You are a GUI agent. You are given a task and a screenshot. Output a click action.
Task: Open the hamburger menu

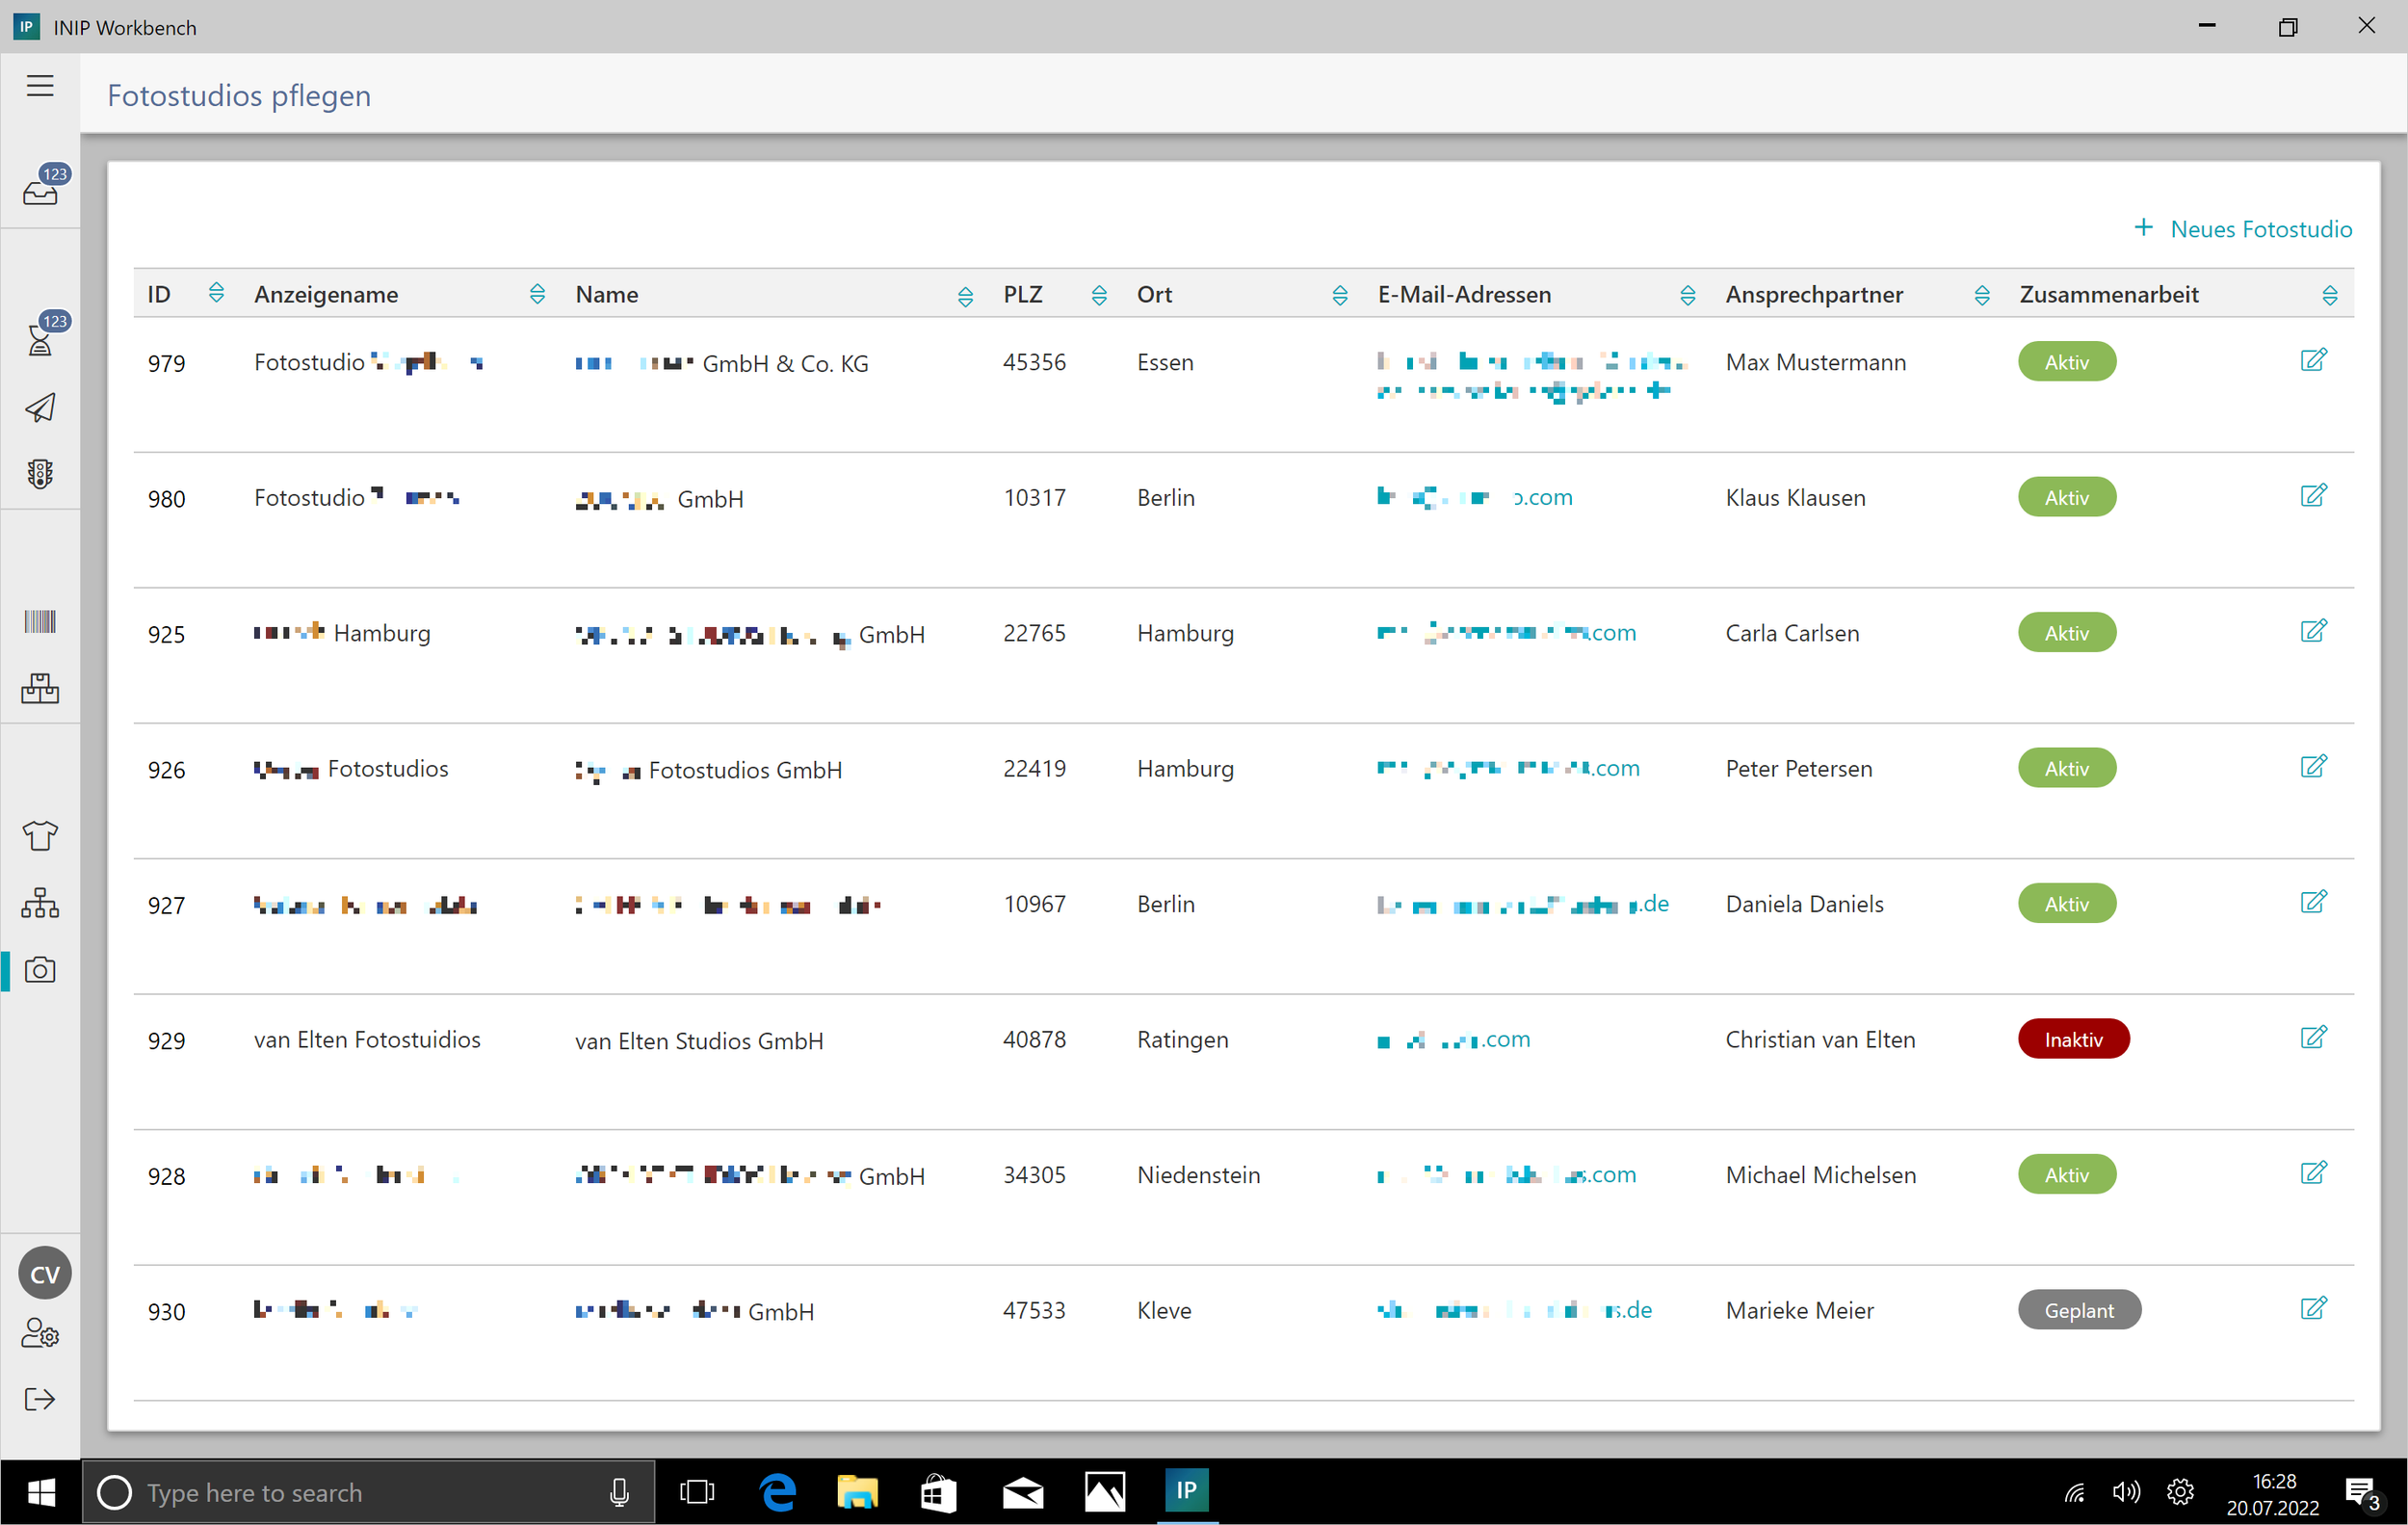[x=40, y=86]
